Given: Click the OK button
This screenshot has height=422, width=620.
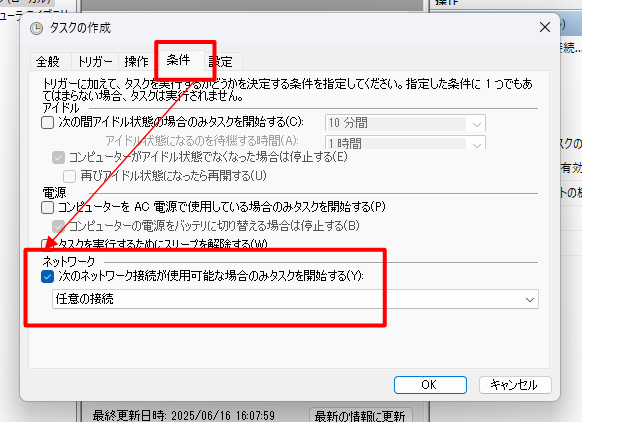Looking at the screenshot, I should click(430, 385).
